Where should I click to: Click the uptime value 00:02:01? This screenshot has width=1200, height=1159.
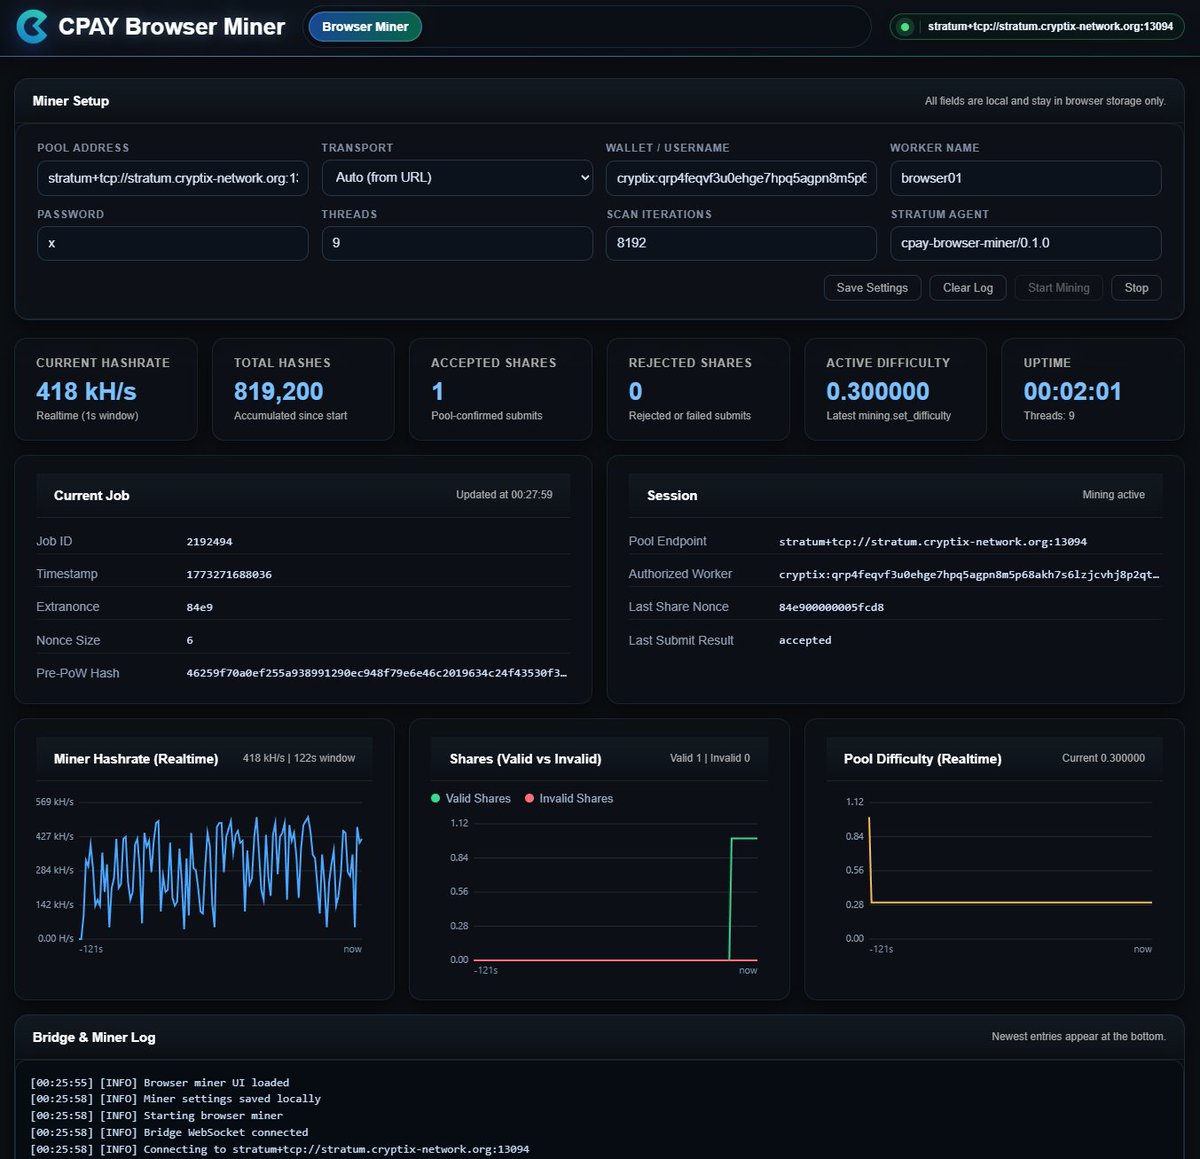[x=1072, y=391]
